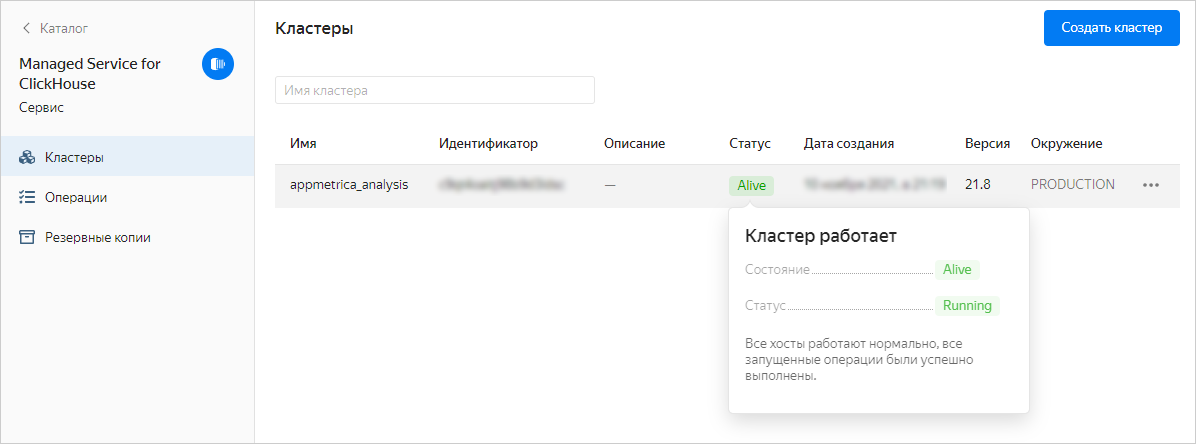Go back via the Каталог chevron
The width and height of the screenshot is (1196, 444).
pyautogui.click(x=27, y=28)
